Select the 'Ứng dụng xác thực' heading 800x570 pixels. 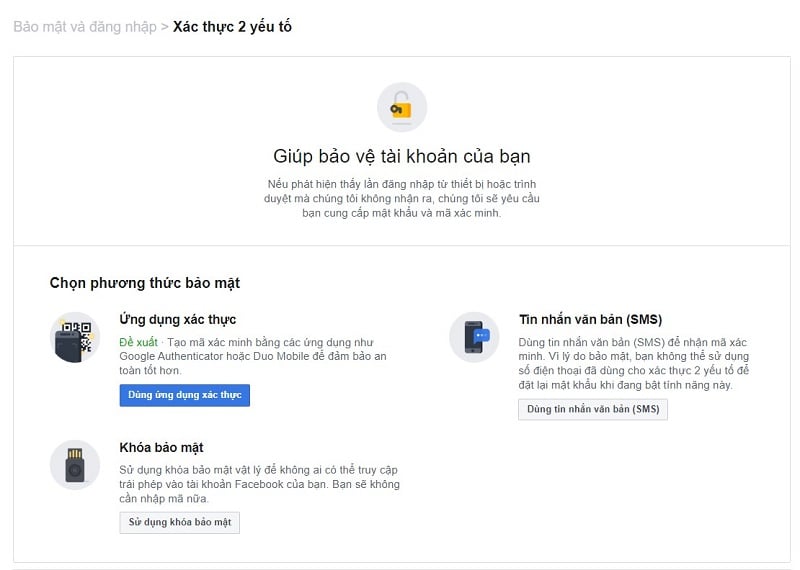point(178,319)
